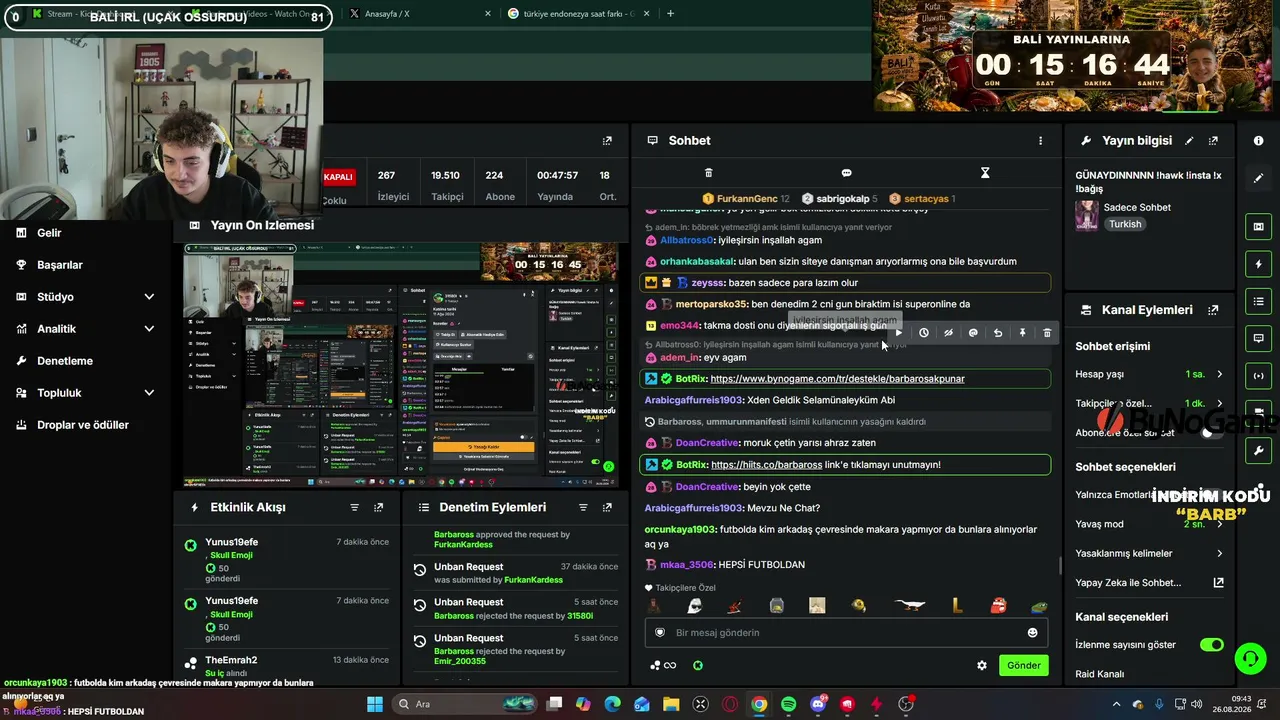The height and width of the screenshot is (720, 1280).
Task: Click the reply arrow on hovered message
Action: pos(998,333)
